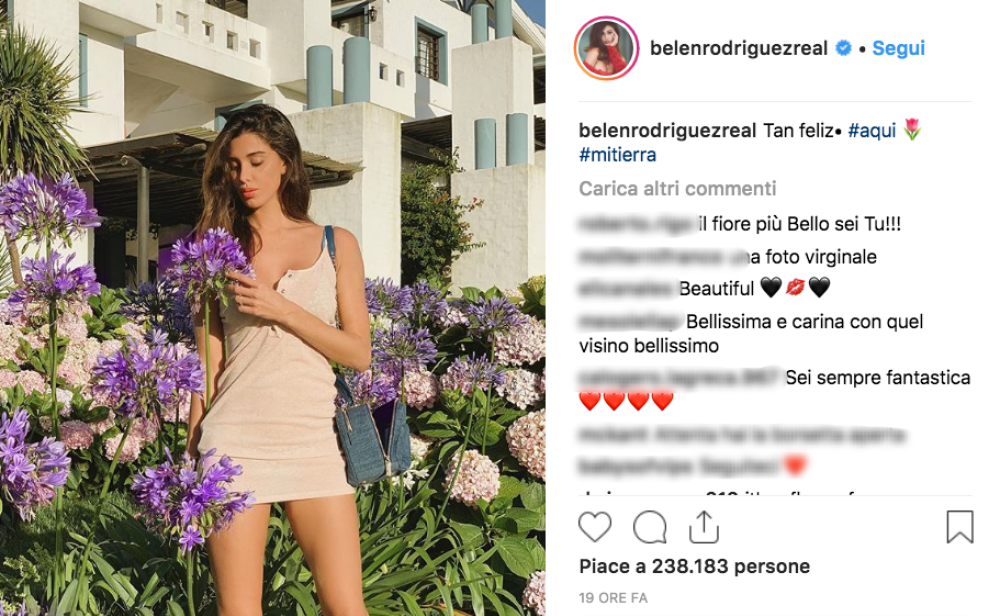Image resolution: width=1000 pixels, height=616 pixels.
Task: Open commenter of 'Bellissima e carina' comment
Action: [630, 321]
